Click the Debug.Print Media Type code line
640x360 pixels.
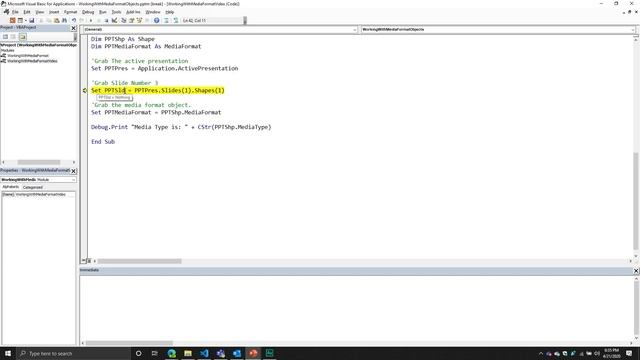[x=181, y=127]
